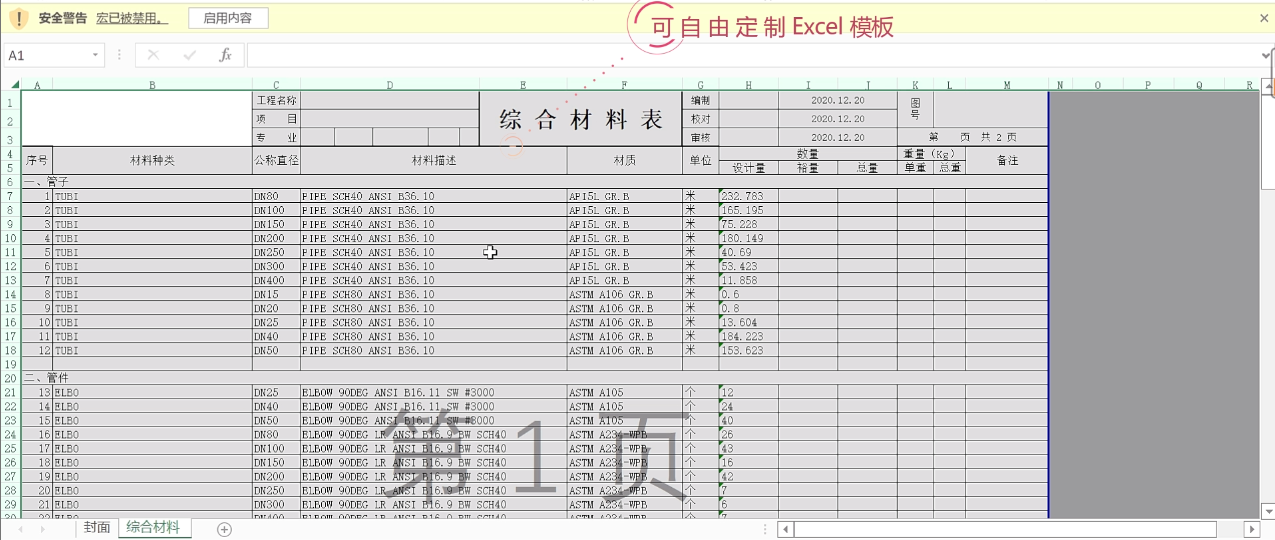Select the 序号 header cell
This screenshot has width=1275, height=540.
tap(37, 160)
